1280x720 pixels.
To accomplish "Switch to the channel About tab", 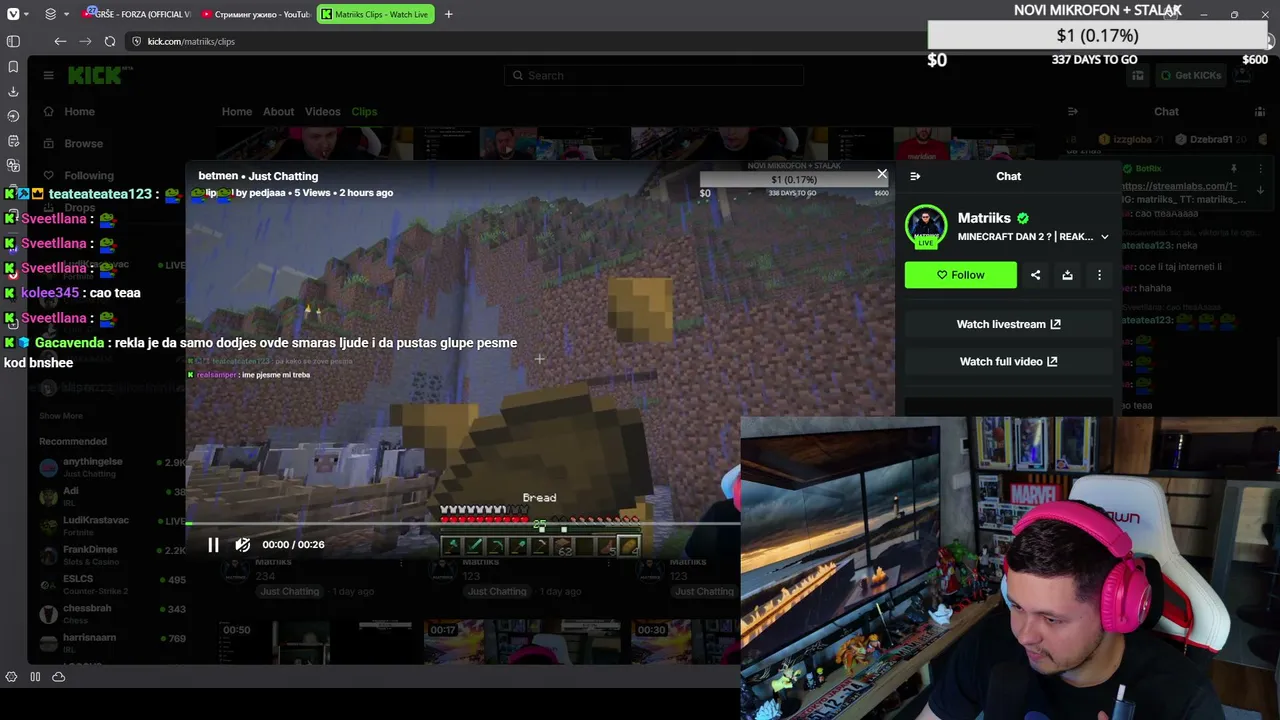I will tap(278, 112).
